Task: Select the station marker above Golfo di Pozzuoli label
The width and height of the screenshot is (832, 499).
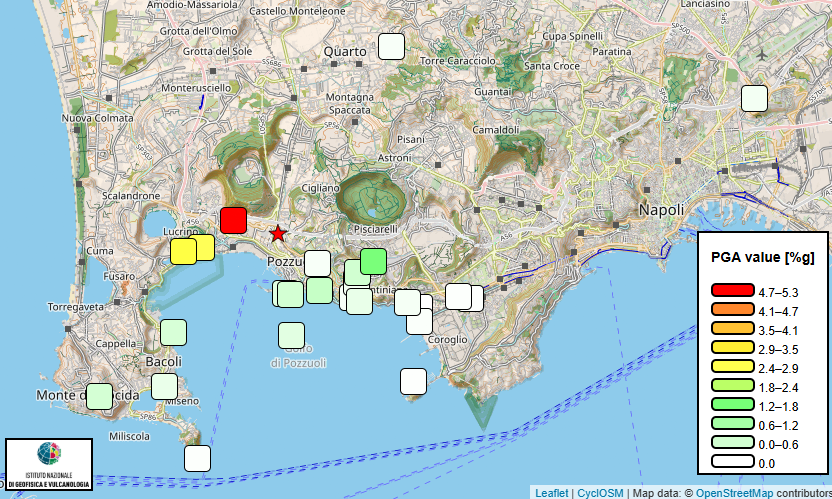Action: [x=291, y=335]
